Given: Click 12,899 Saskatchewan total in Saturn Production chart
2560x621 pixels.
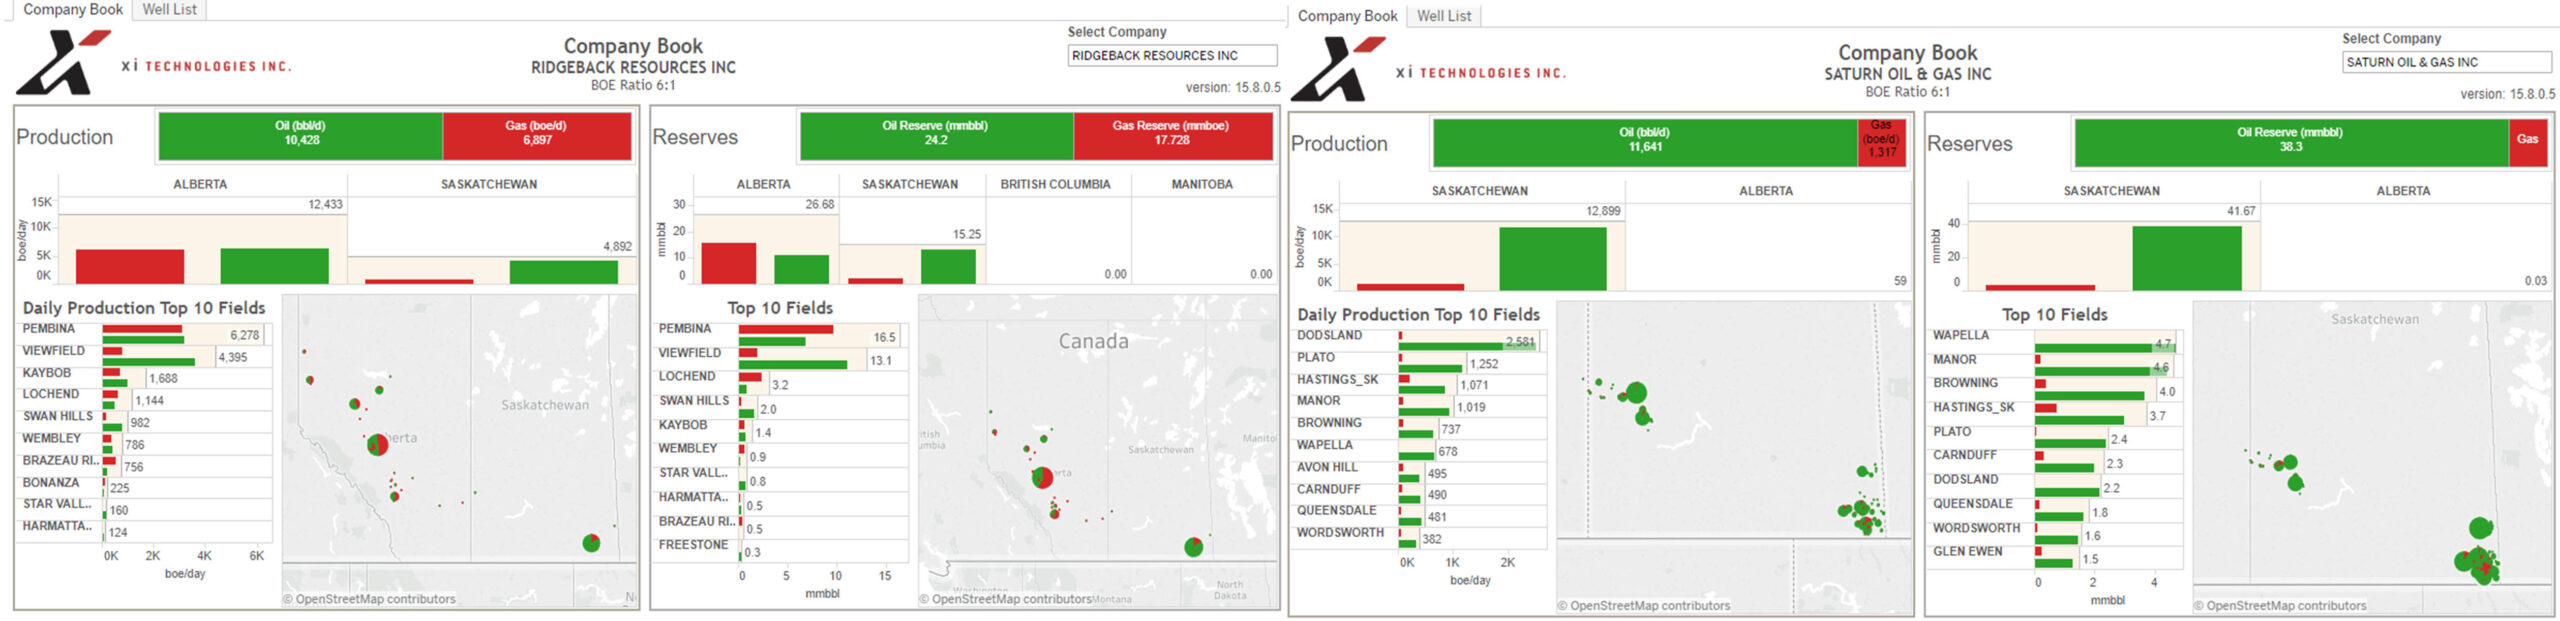Looking at the screenshot, I should [1603, 212].
